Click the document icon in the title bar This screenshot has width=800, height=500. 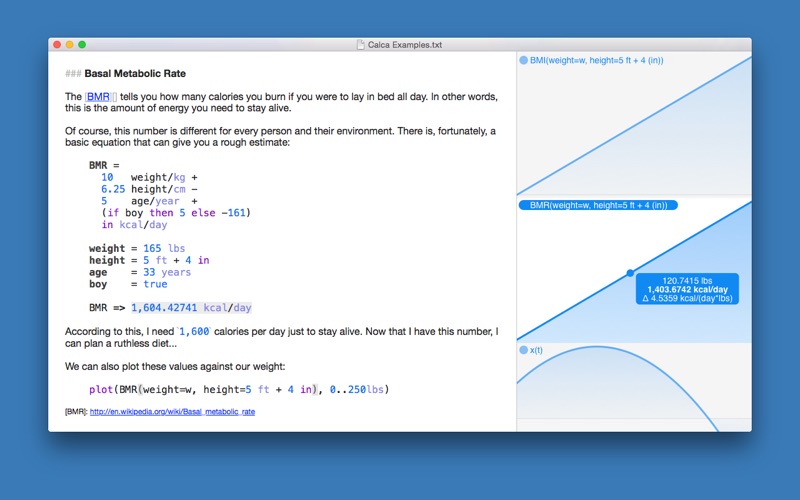coord(361,45)
